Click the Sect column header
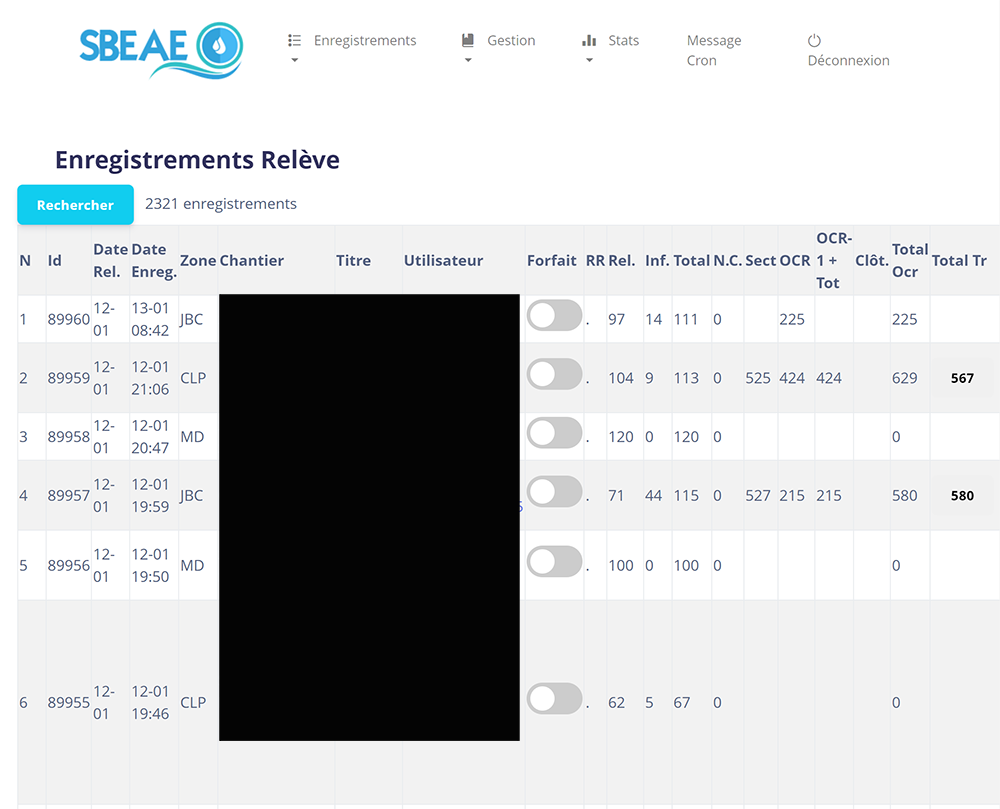1000x809 pixels. 760,260
